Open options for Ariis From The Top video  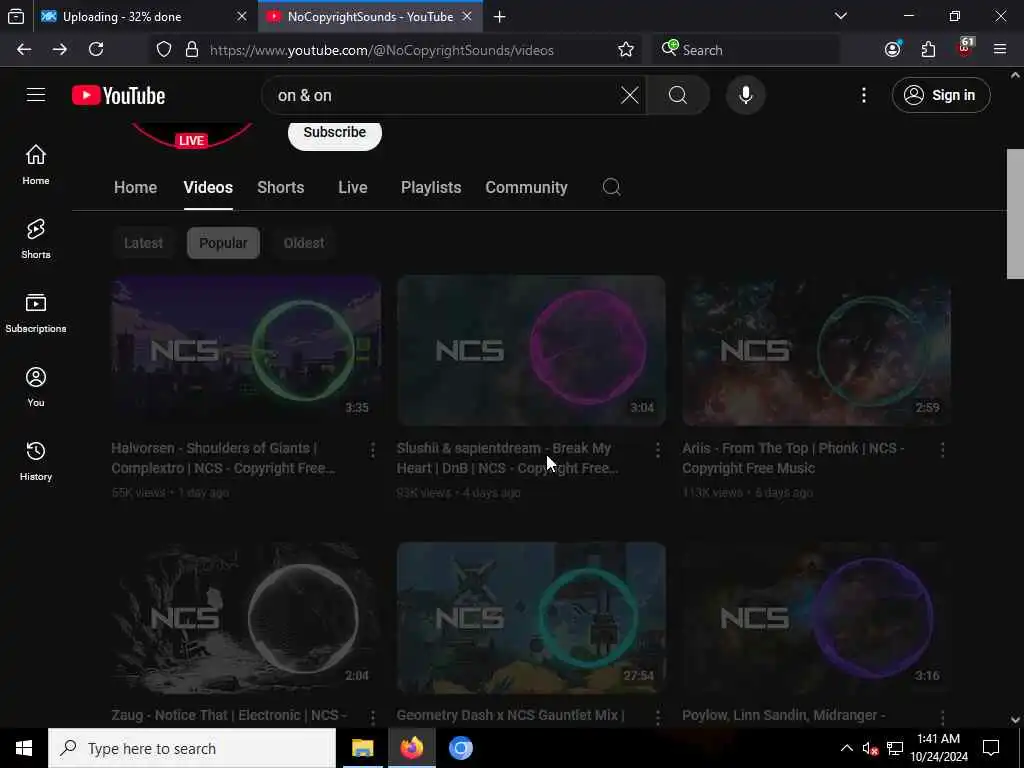[942, 449]
